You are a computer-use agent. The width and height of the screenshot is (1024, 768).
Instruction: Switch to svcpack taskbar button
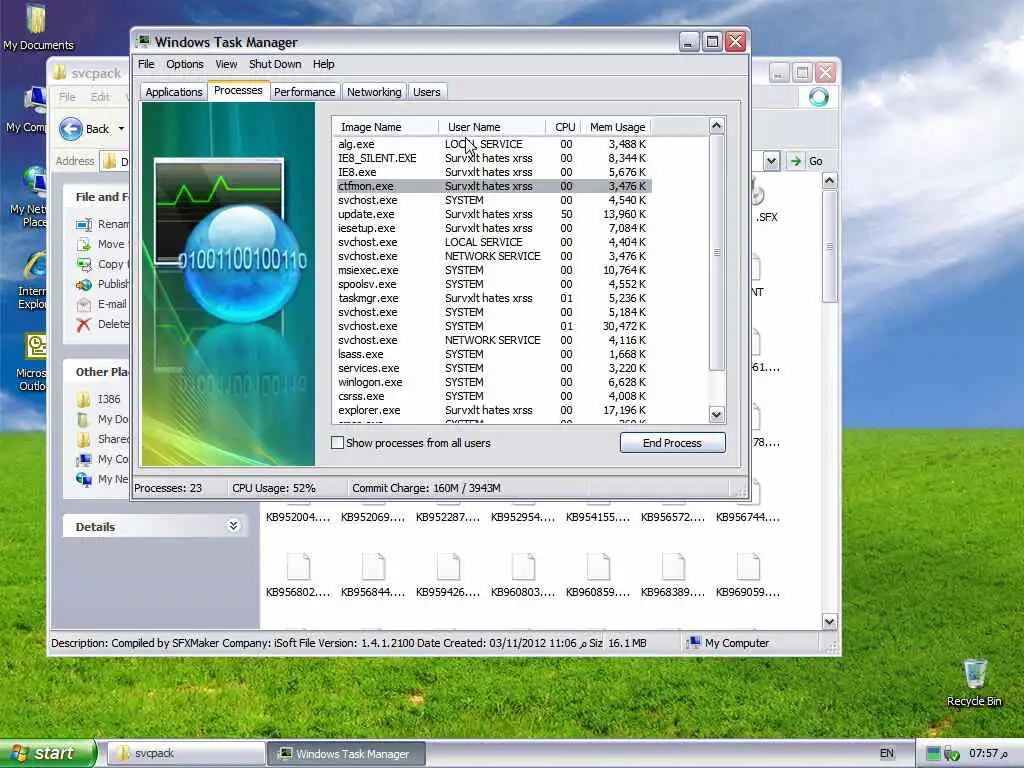185,754
